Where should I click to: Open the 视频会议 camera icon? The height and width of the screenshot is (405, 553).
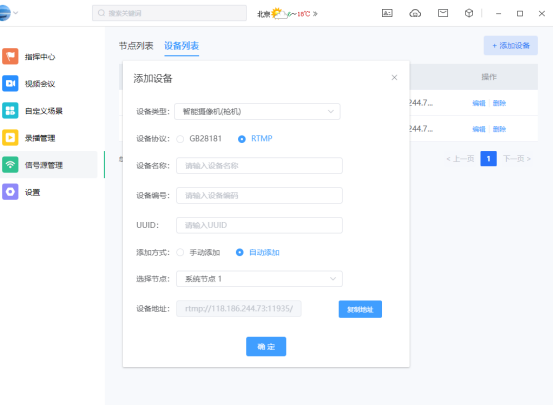pos(10,83)
